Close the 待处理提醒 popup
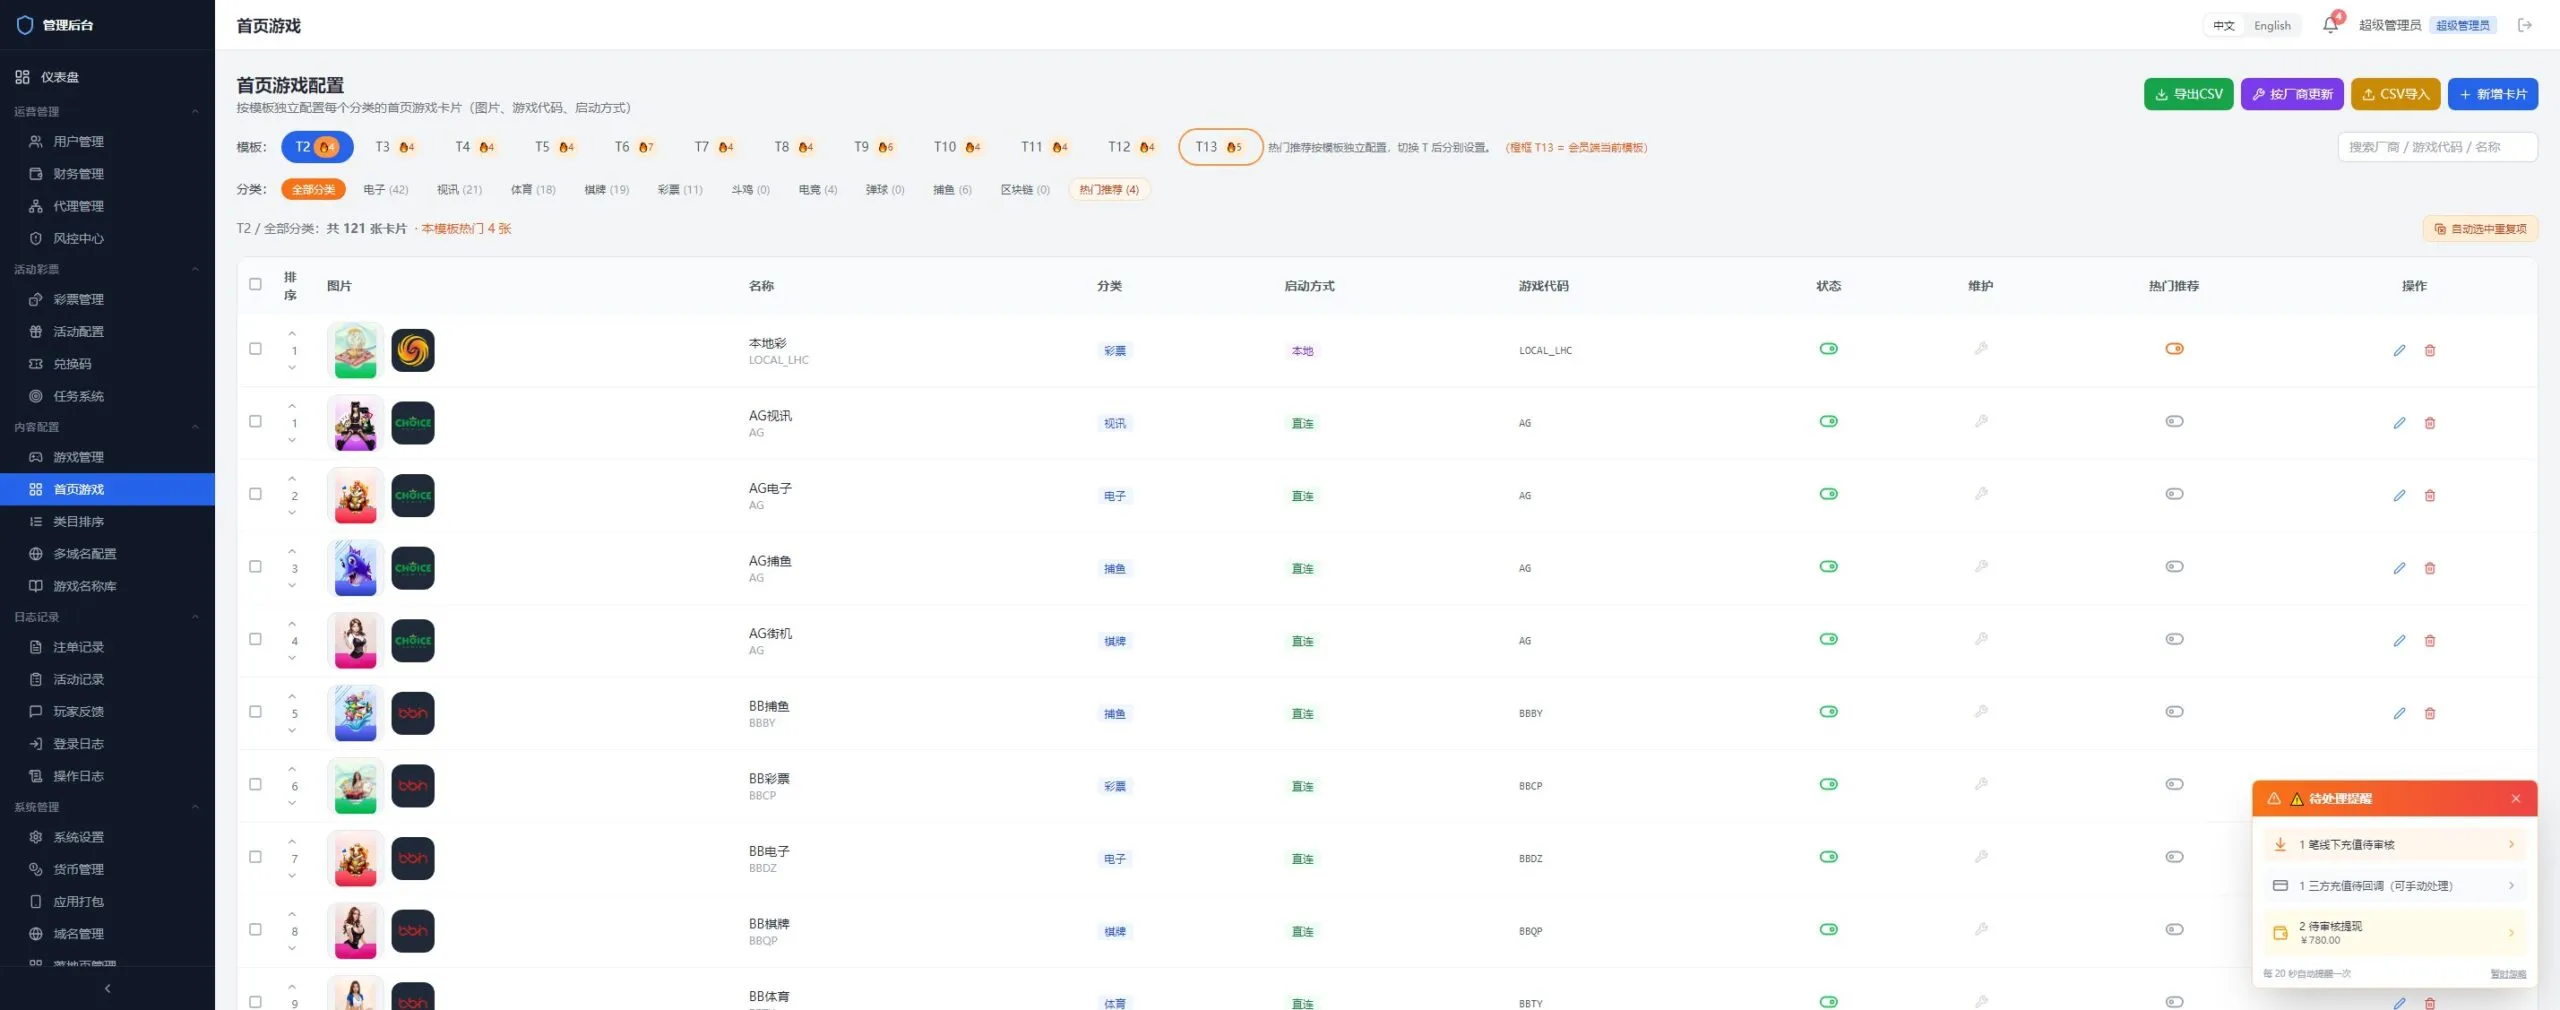2560x1010 pixels. click(2516, 798)
